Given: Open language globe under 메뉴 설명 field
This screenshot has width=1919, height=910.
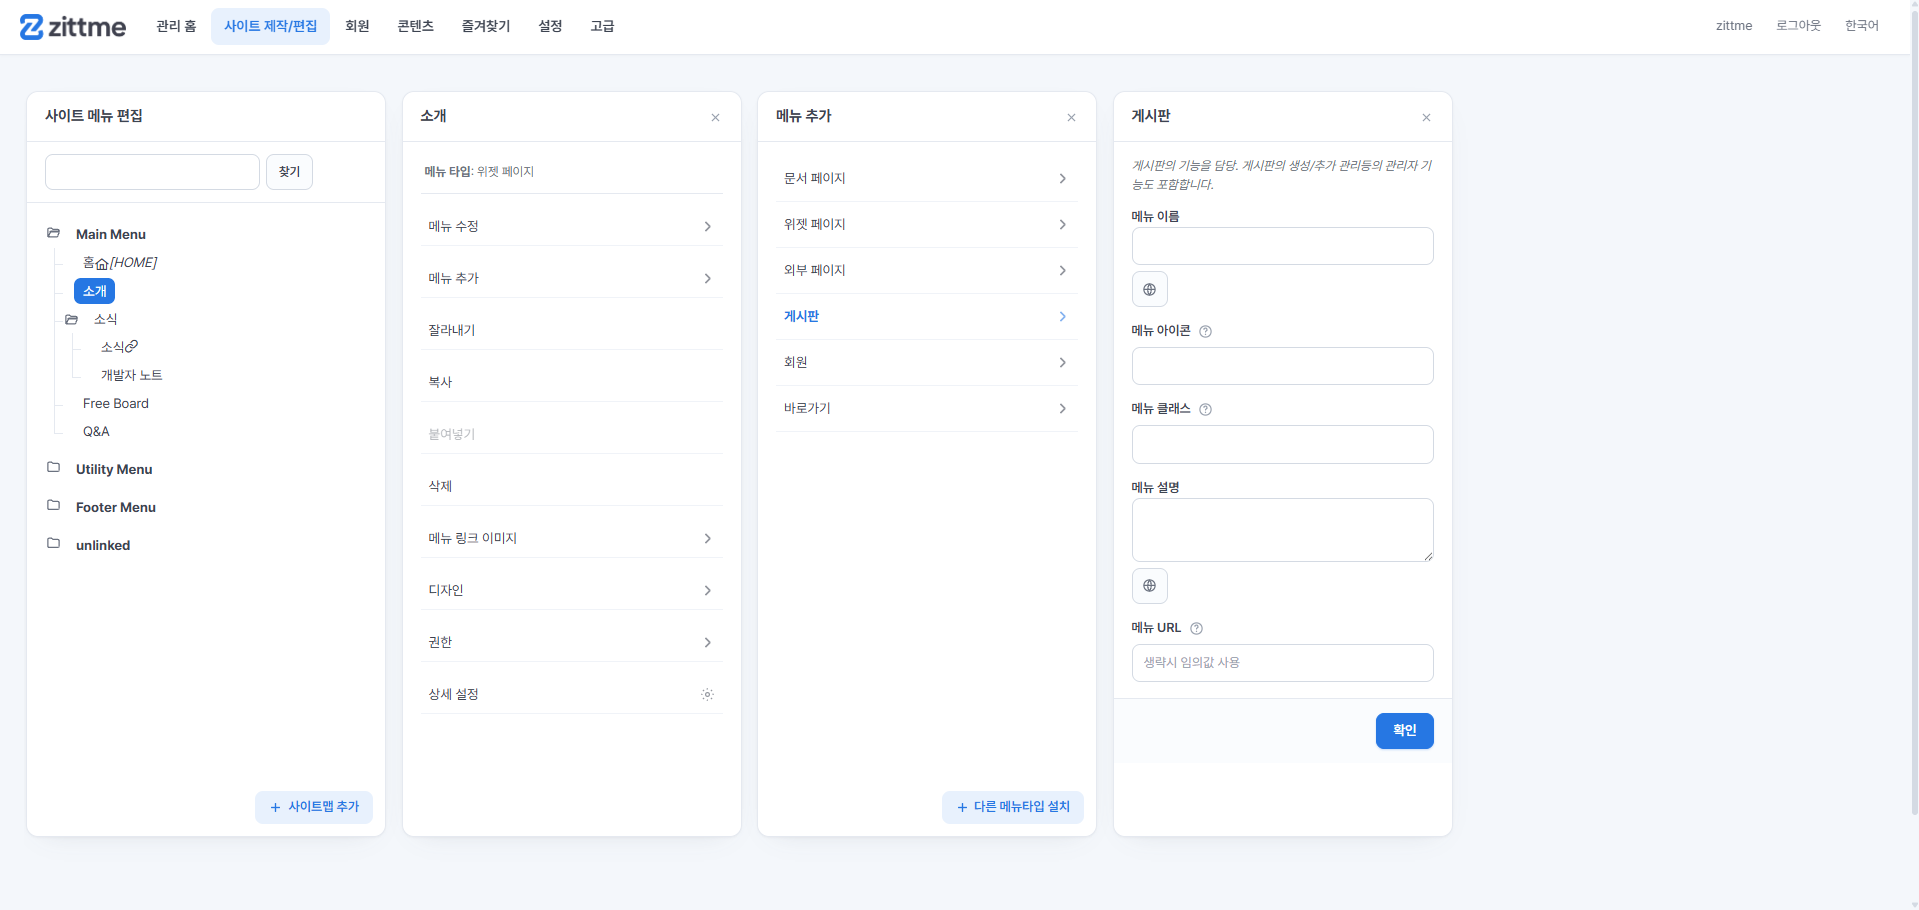Looking at the screenshot, I should tap(1150, 586).
